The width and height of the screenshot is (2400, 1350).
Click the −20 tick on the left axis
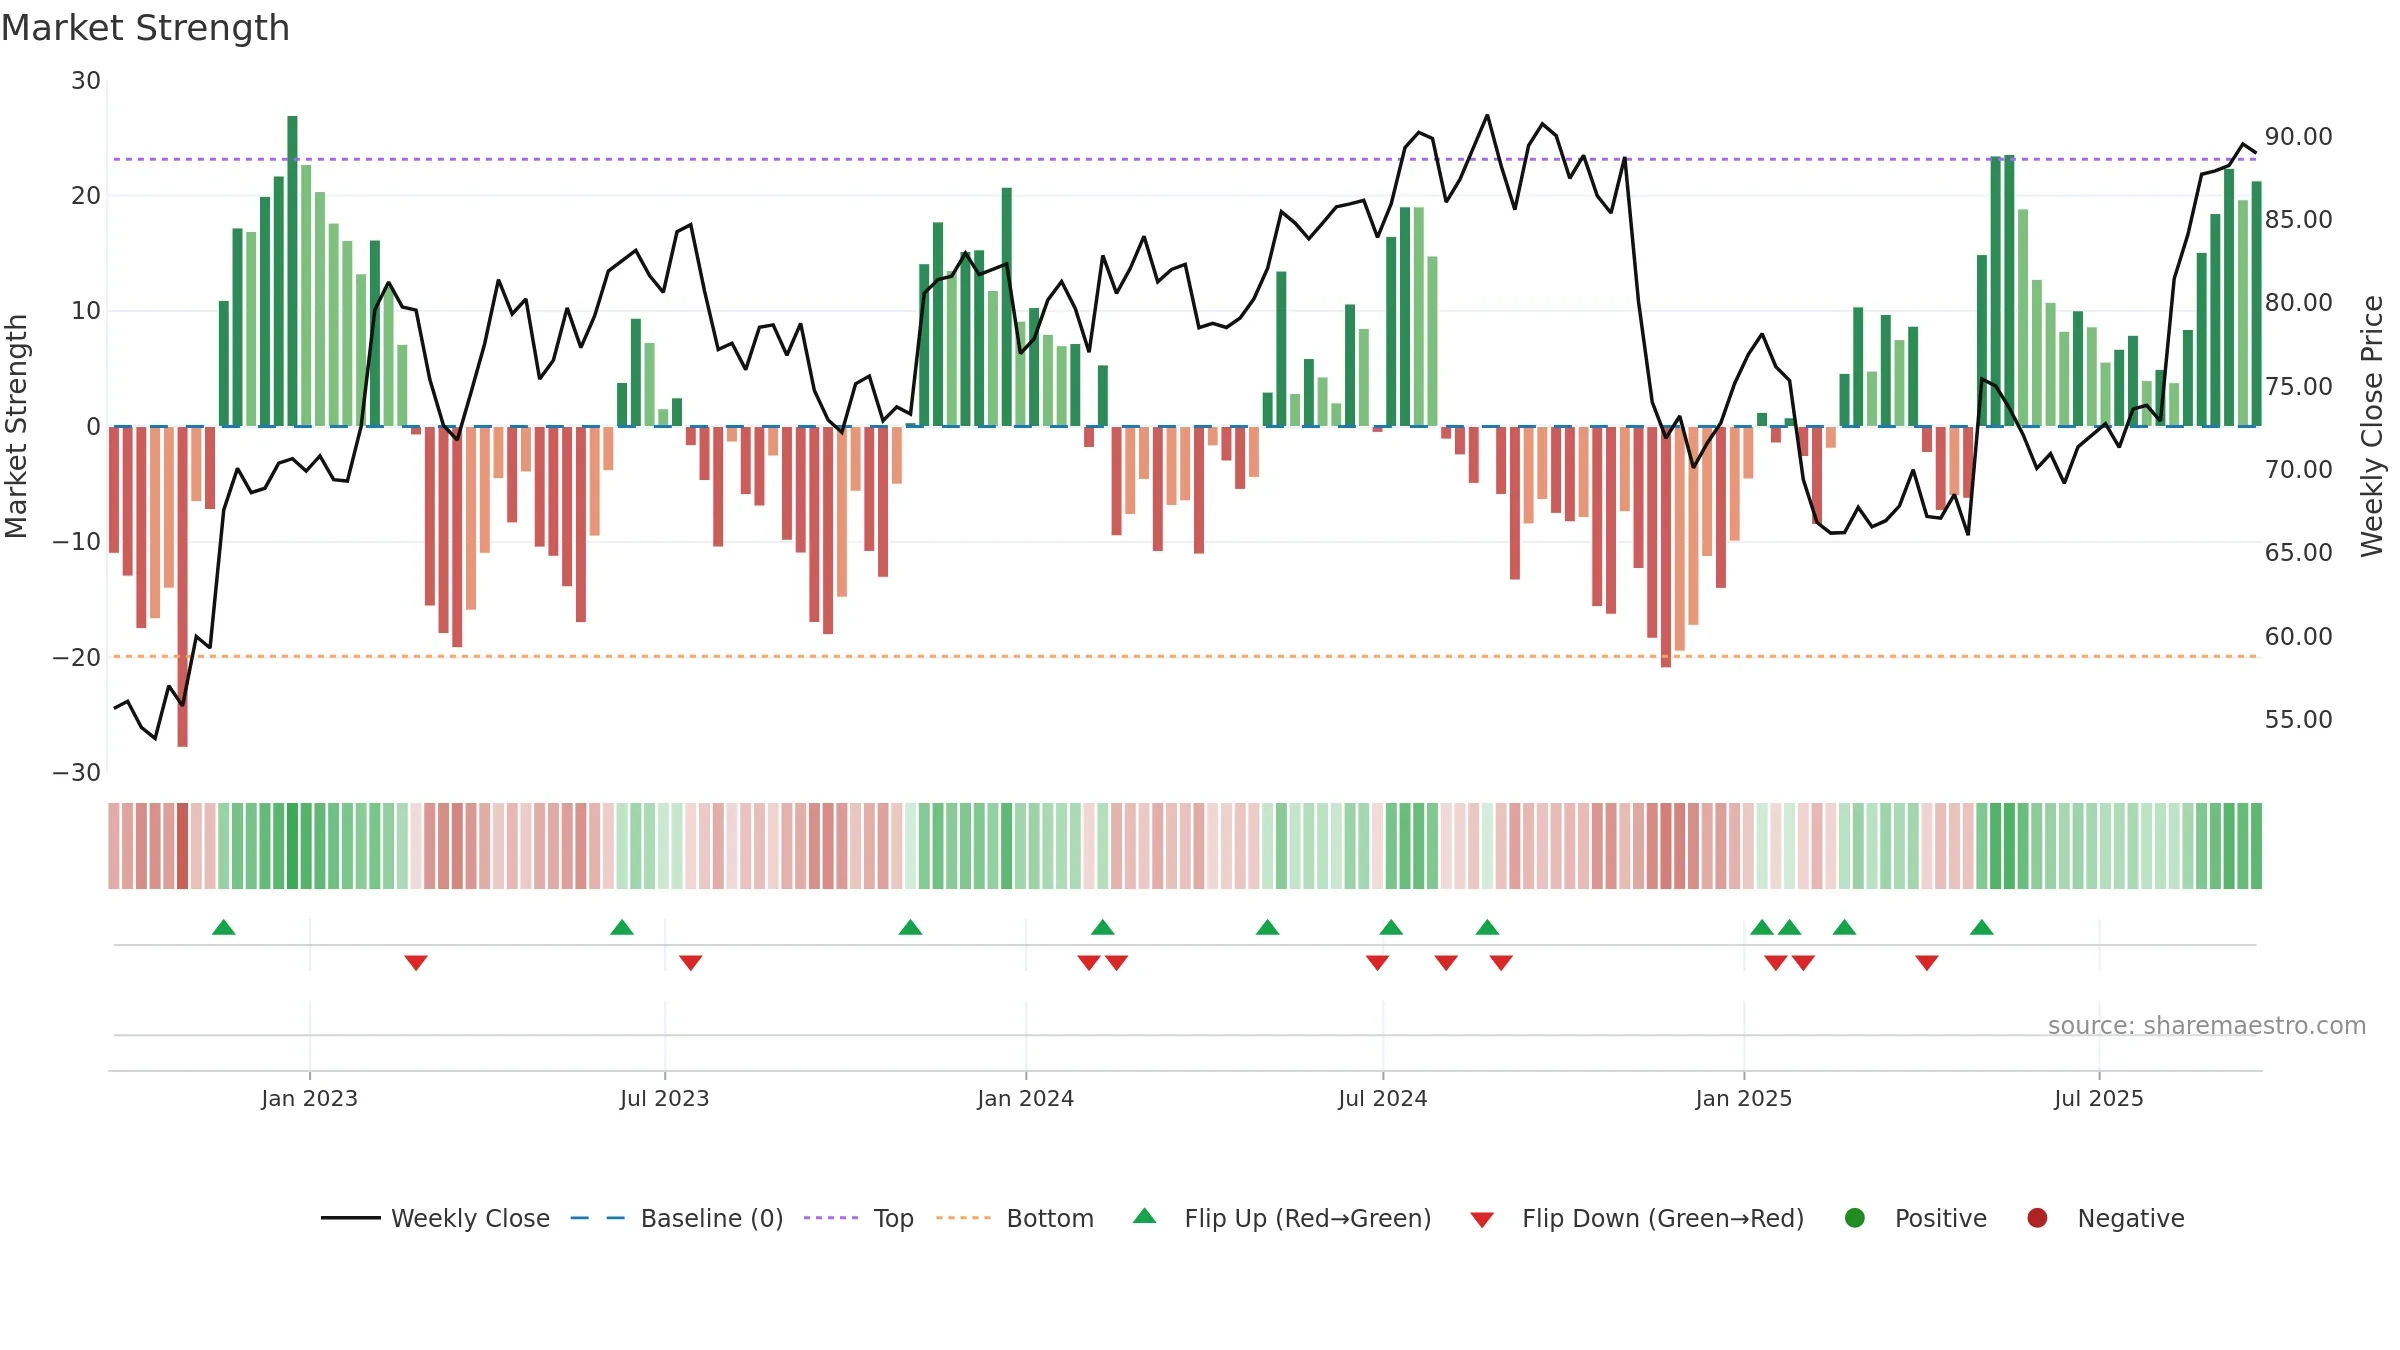coord(77,658)
